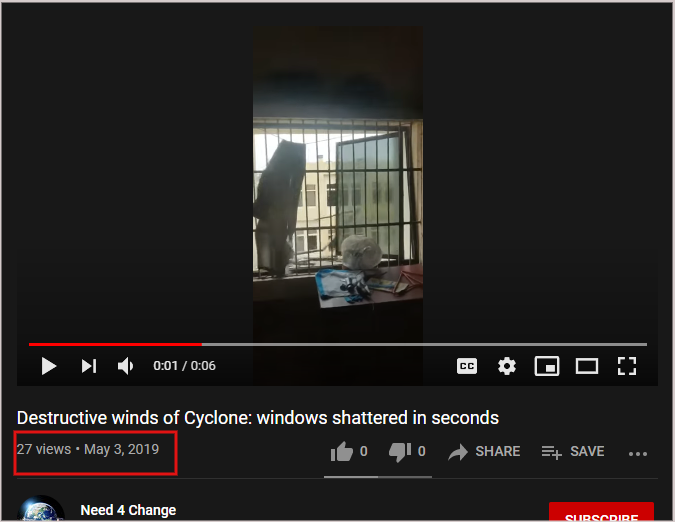Click the share arrow icon
Viewport: 675px width, 522px height.
point(458,452)
